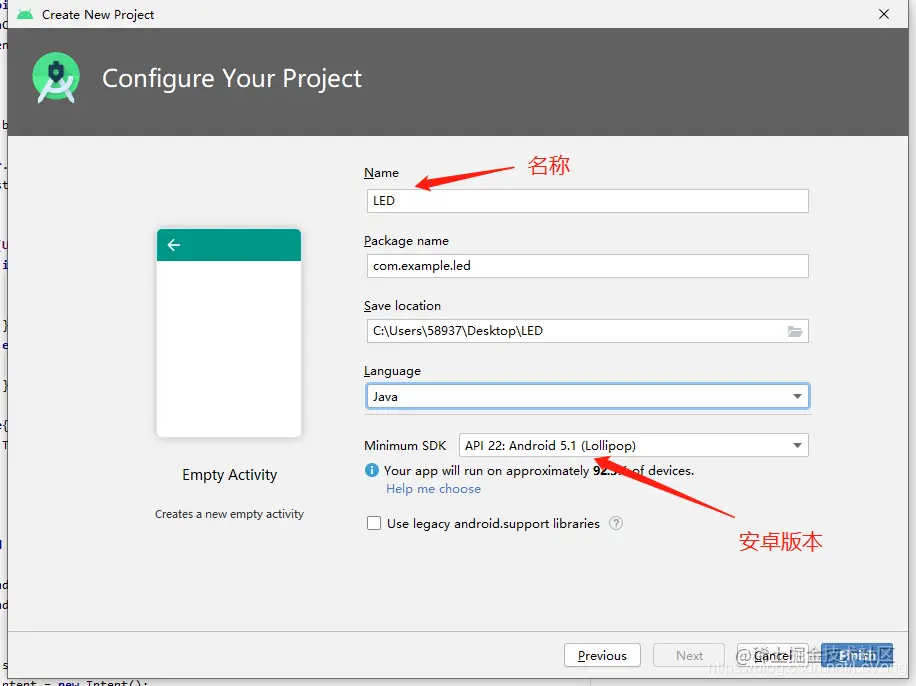Open the Help me choose link
This screenshot has width=916, height=686.
[x=433, y=488]
